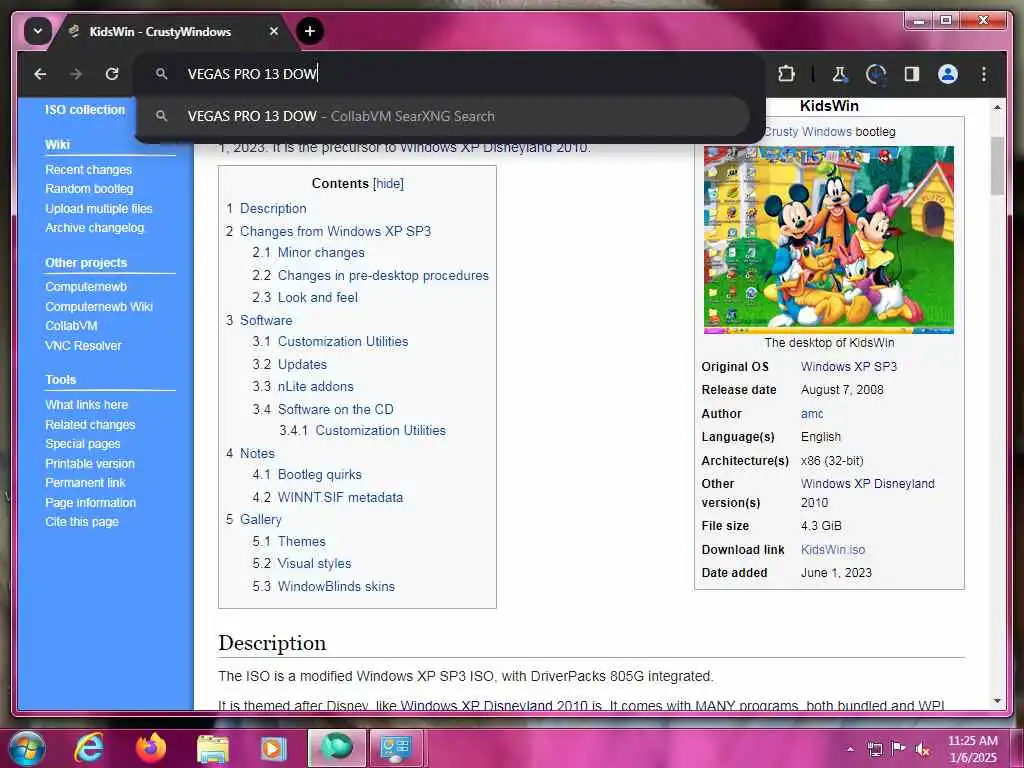
Task: Open the CollabVM sidebar link
Action: [x=71, y=326]
